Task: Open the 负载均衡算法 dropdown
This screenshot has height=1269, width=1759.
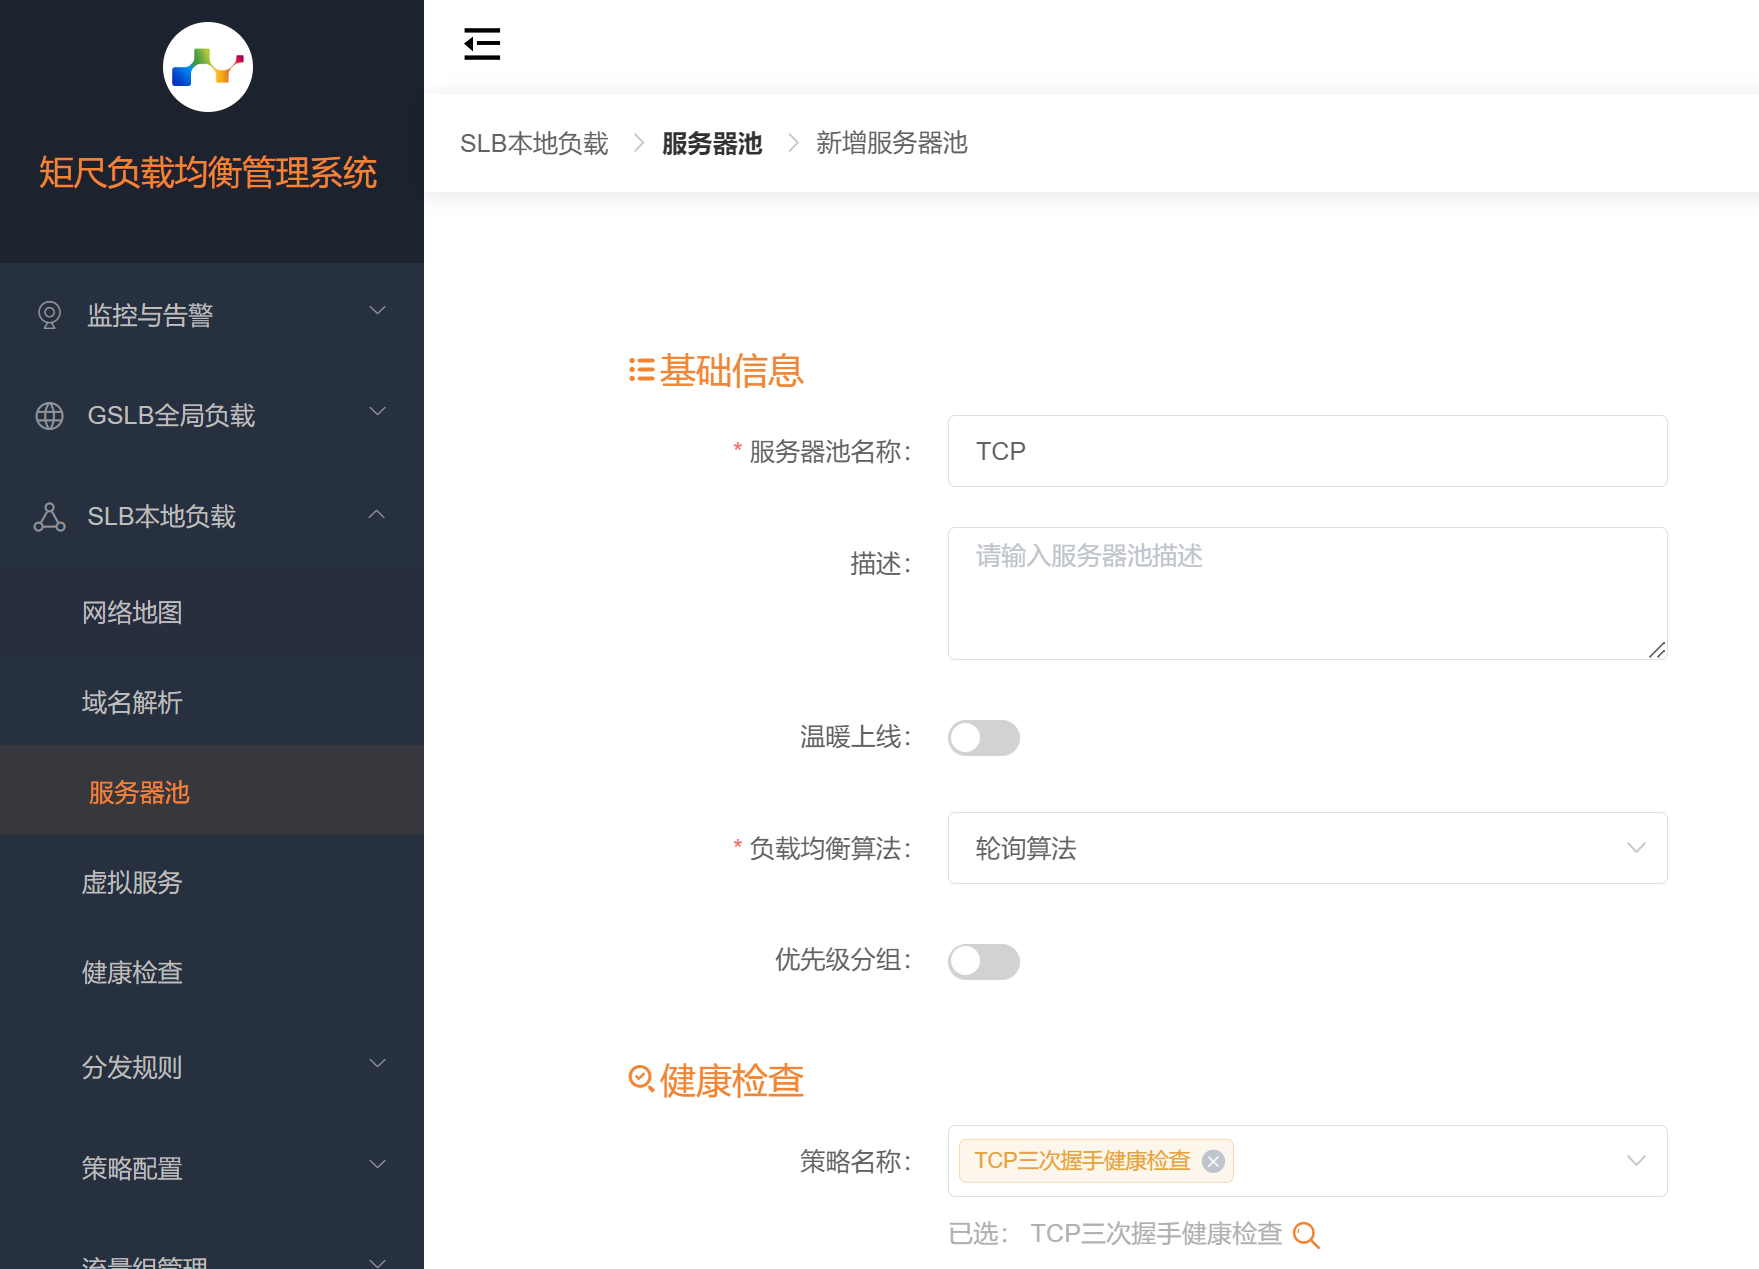Action: point(1306,848)
